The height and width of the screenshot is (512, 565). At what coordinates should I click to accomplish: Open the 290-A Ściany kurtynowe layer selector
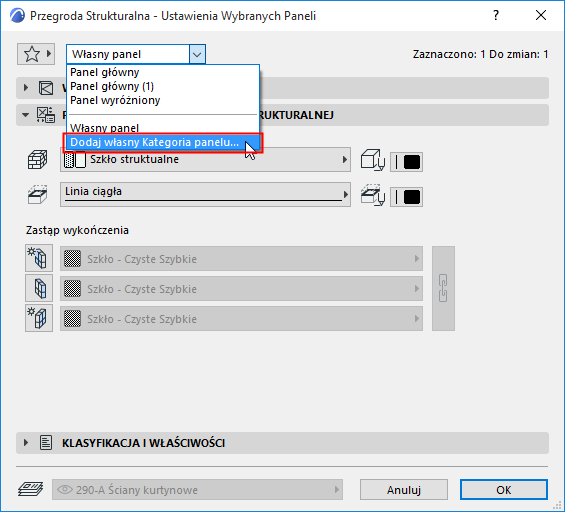click(x=197, y=489)
